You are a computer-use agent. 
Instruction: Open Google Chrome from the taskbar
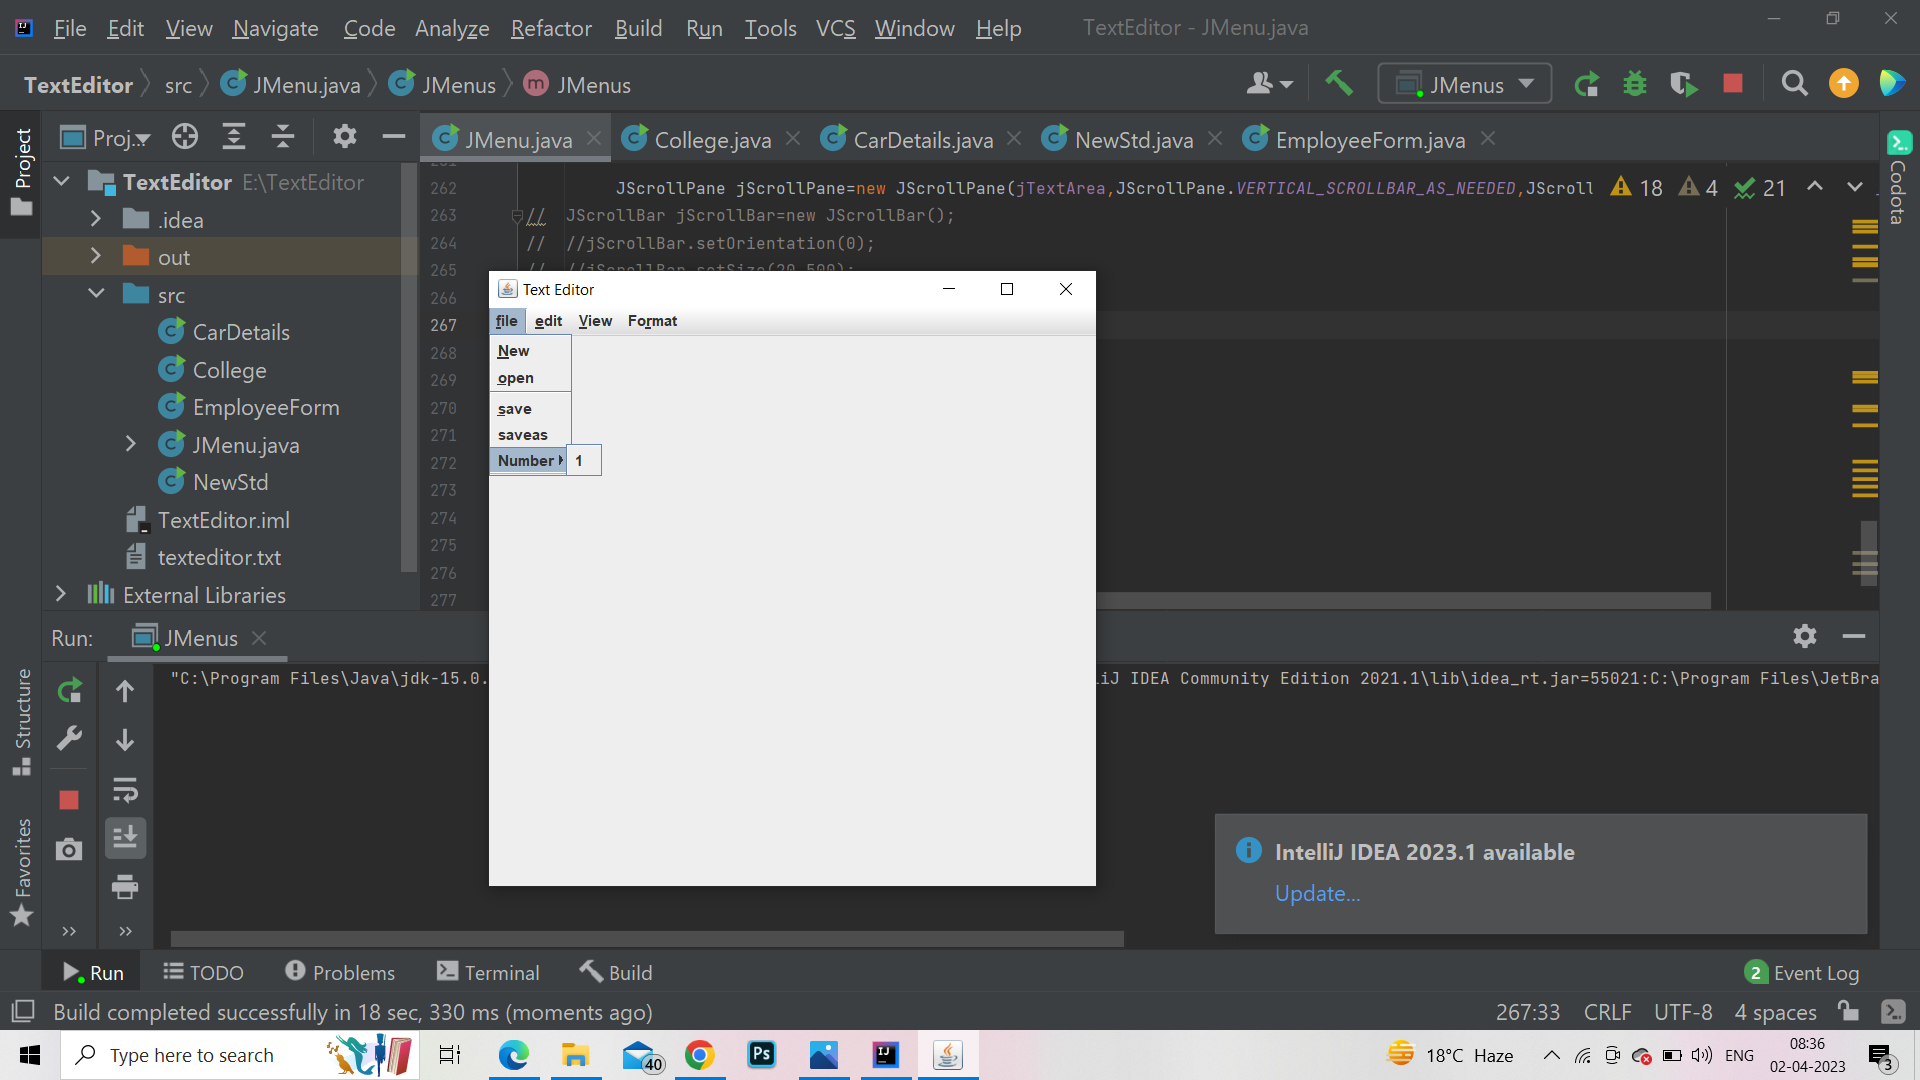(700, 1055)
